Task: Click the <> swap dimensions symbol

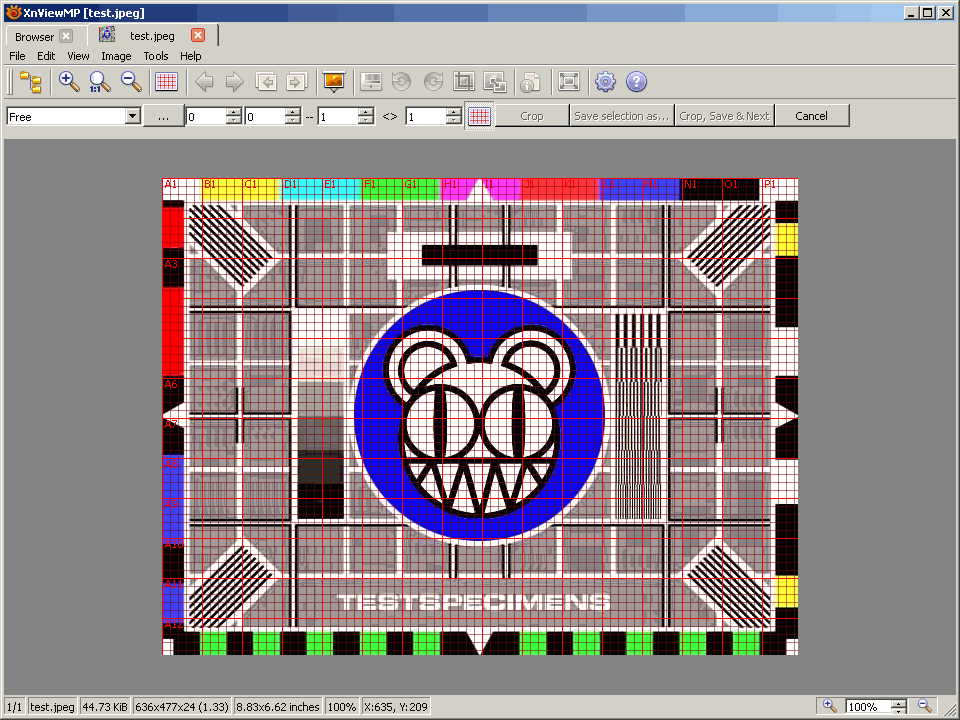Action: [x=390, y=116]
